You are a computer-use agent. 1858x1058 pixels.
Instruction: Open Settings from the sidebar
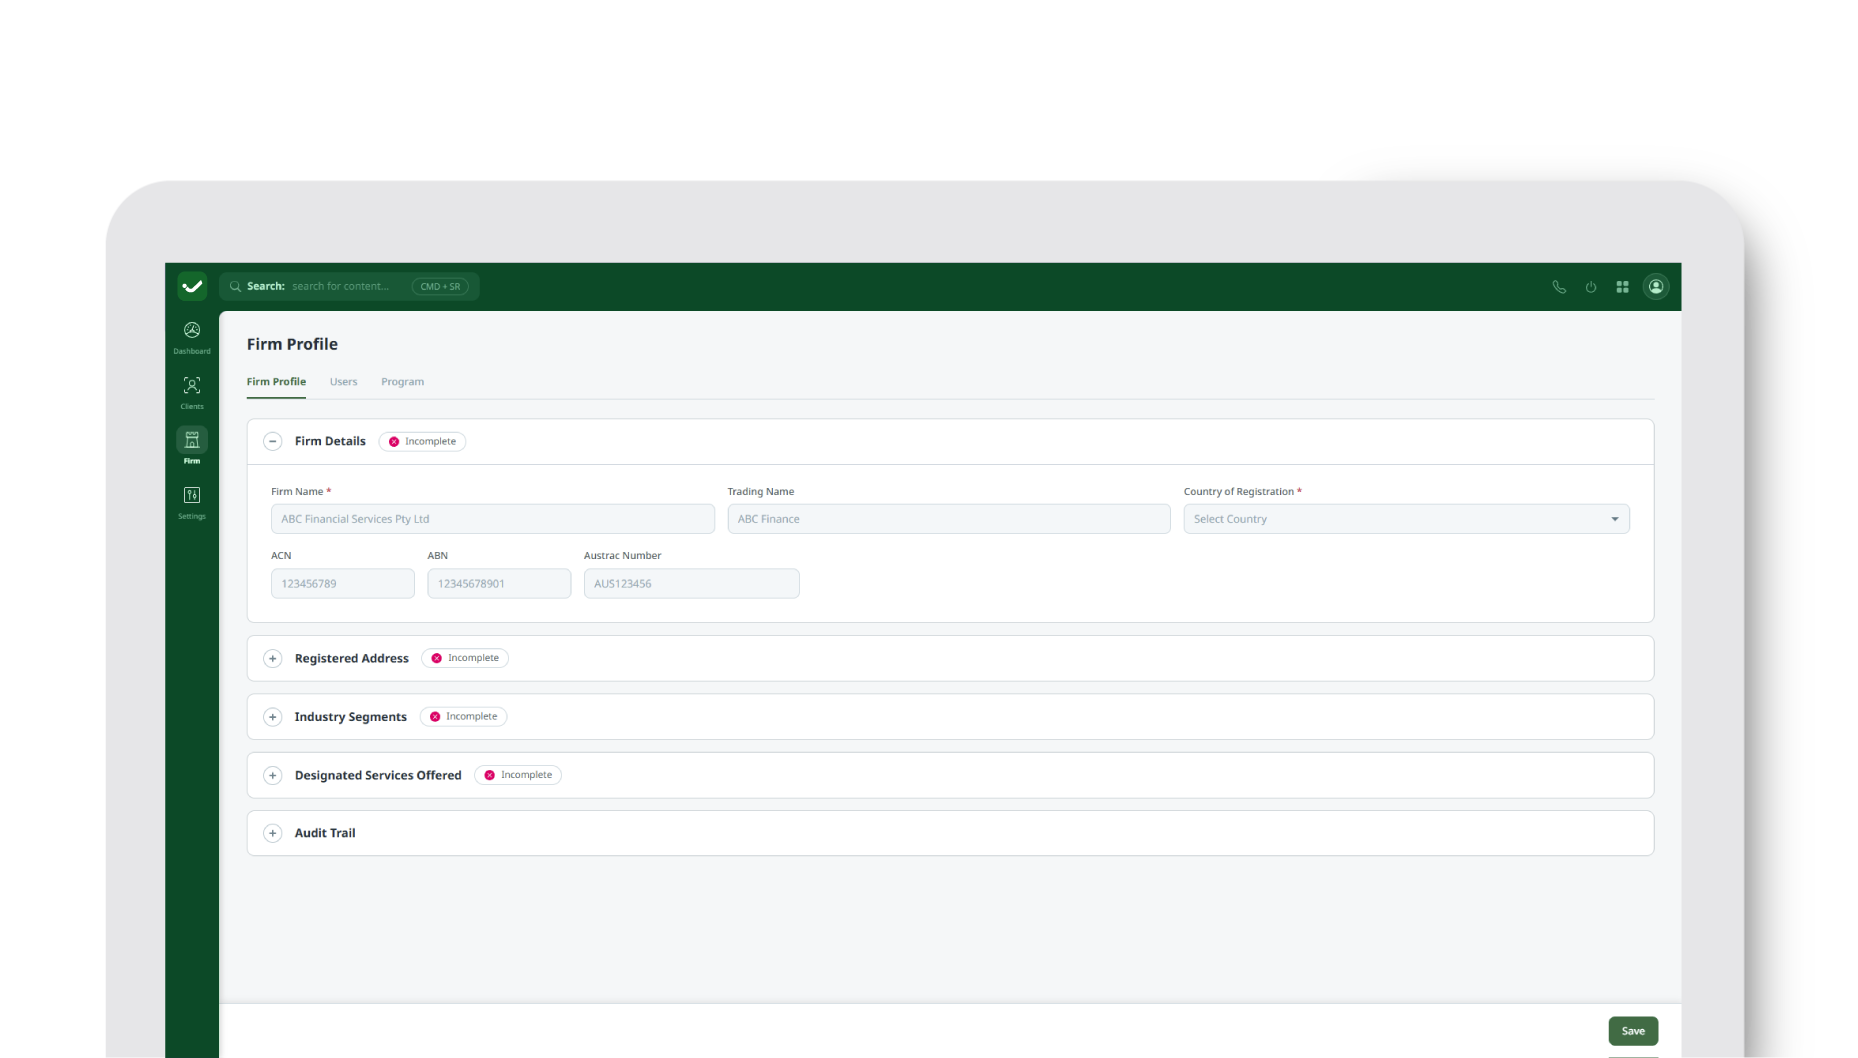(192, 501)
